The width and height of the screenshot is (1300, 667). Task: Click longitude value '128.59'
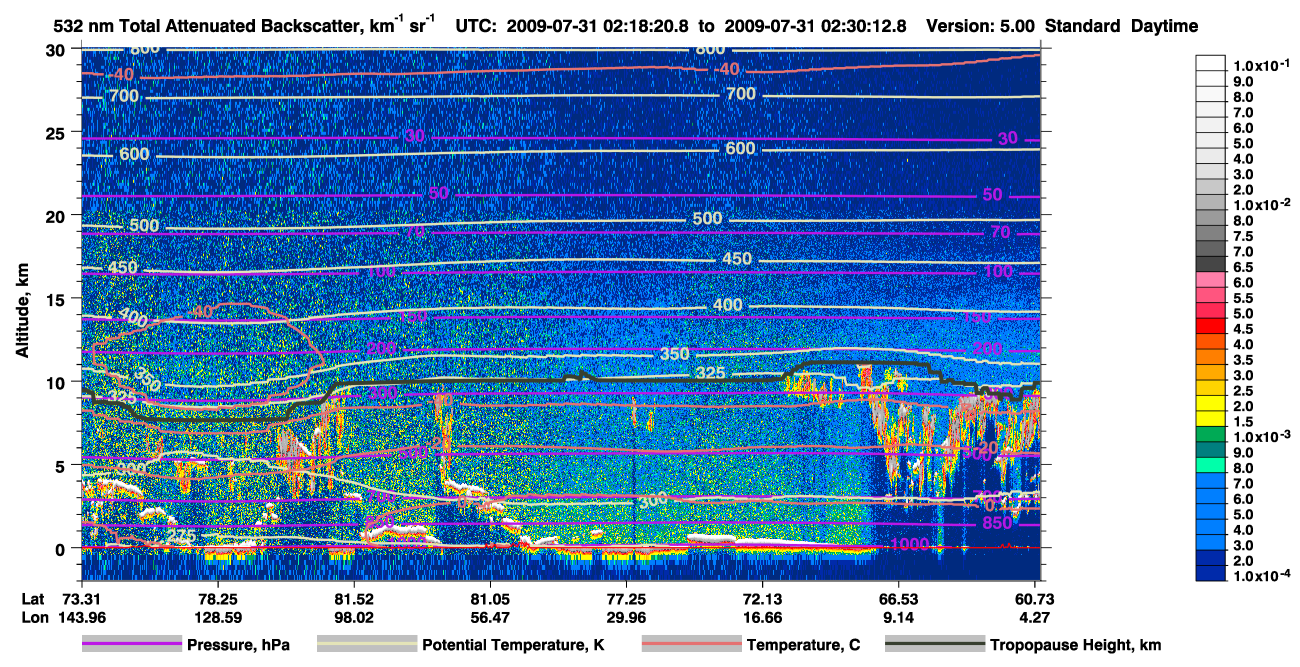[218, 617]
